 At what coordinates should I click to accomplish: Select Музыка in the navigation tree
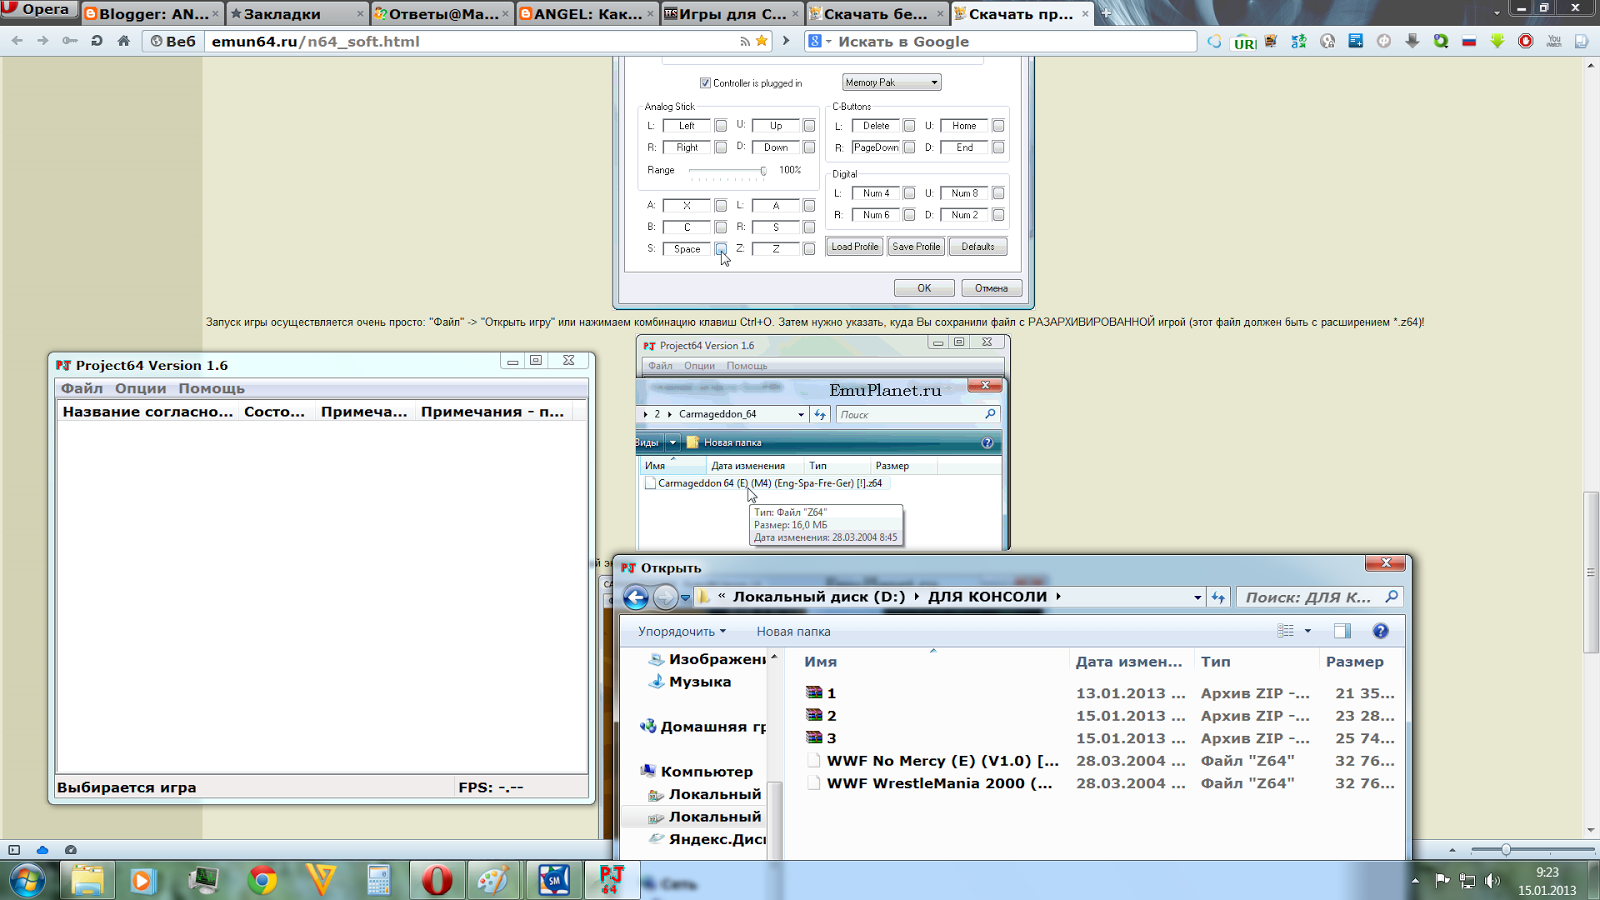(699, 682)
